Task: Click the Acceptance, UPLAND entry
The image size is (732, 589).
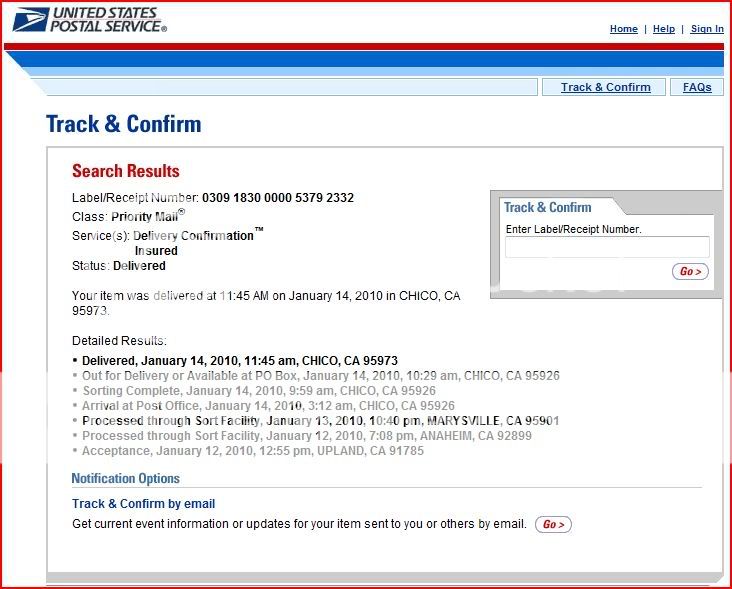Action: [x=253, y=451]
